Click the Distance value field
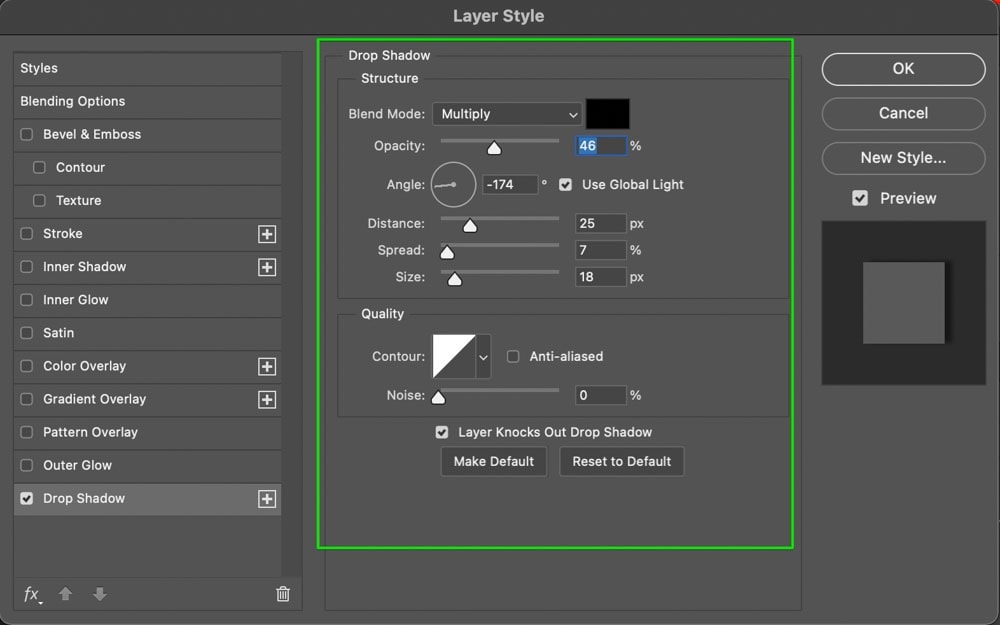Image resolution: width=1000 pixels, height=625 pixels. click(601, 224)
